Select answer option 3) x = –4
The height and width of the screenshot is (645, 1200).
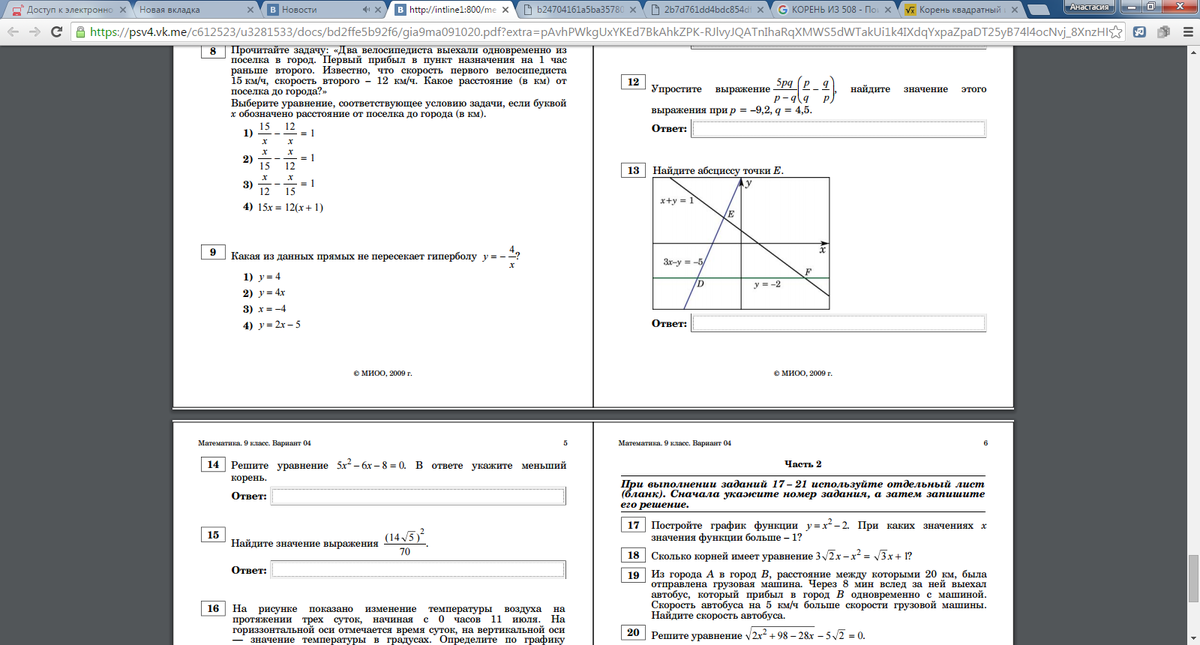[265, 309]
